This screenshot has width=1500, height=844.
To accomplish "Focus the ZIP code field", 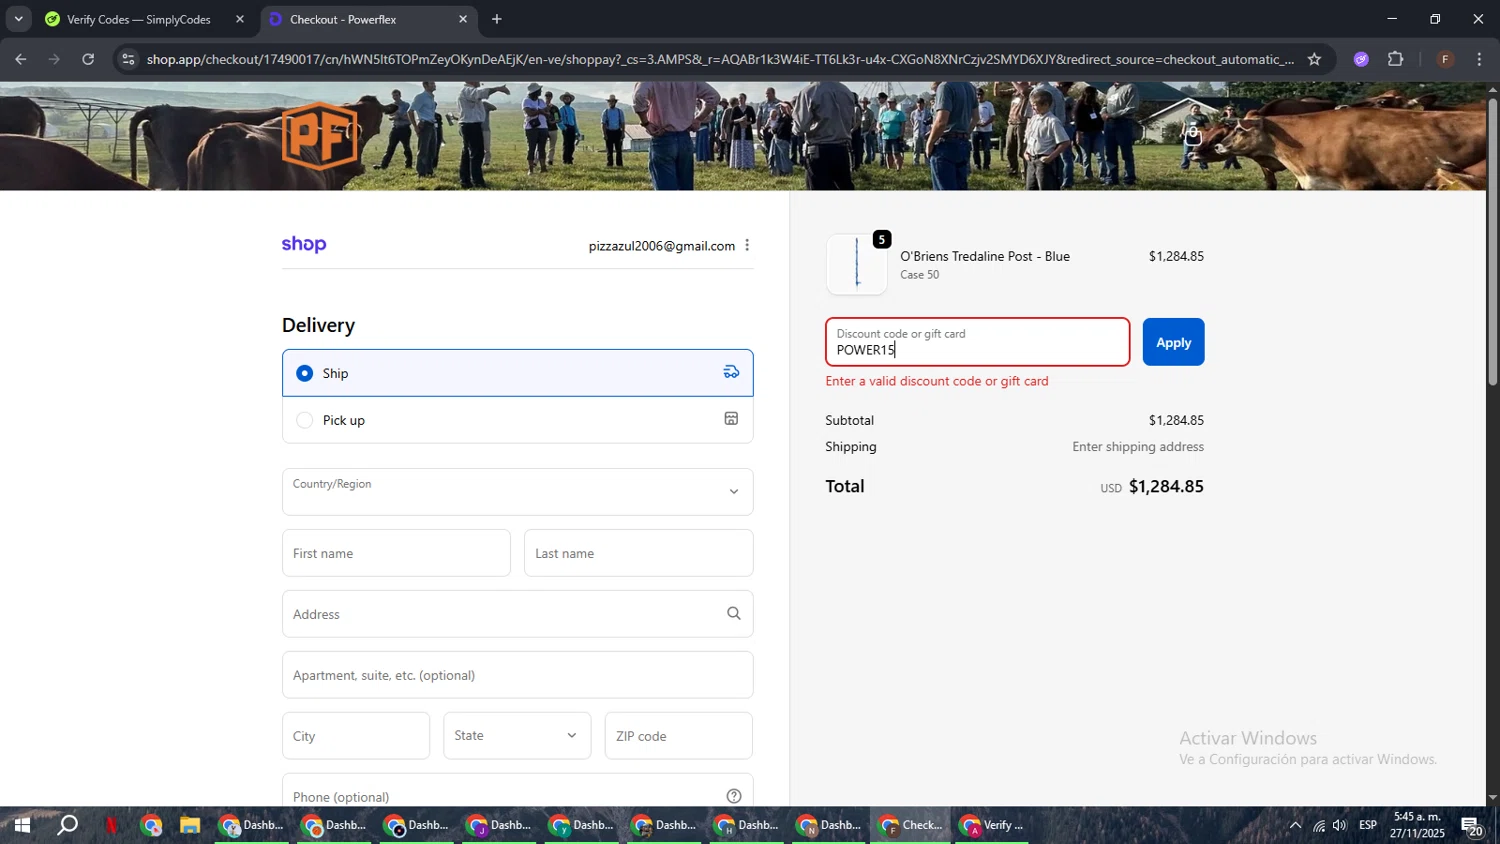I will pos(678,736).
